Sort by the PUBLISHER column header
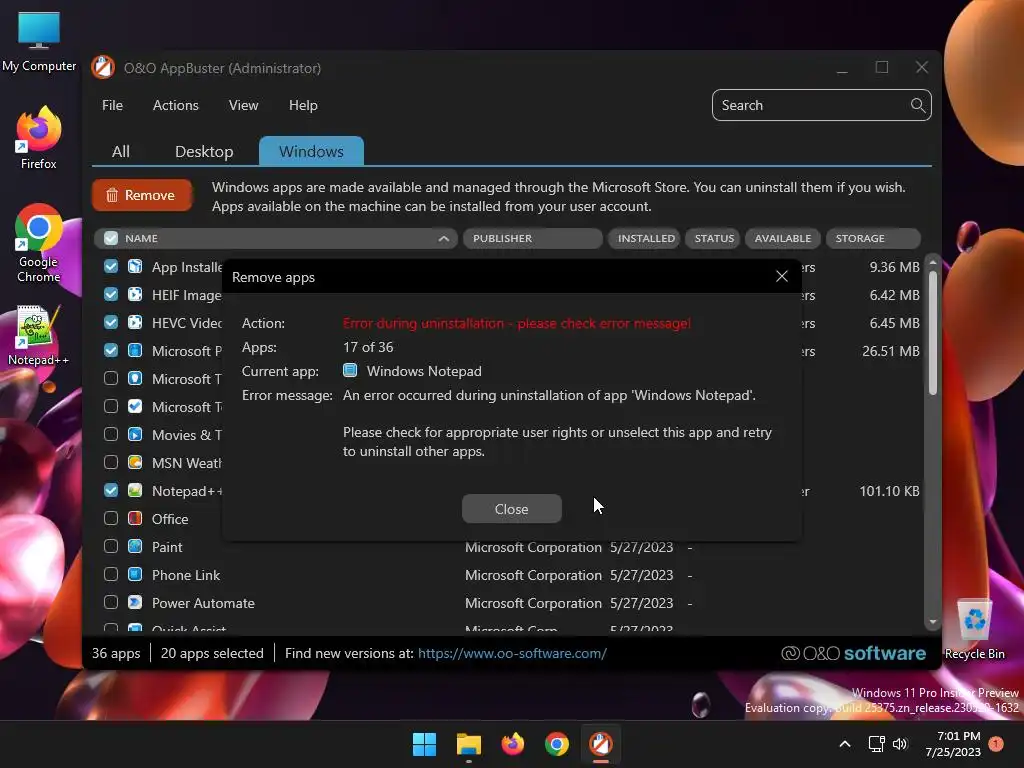 [x=532, y=238]
